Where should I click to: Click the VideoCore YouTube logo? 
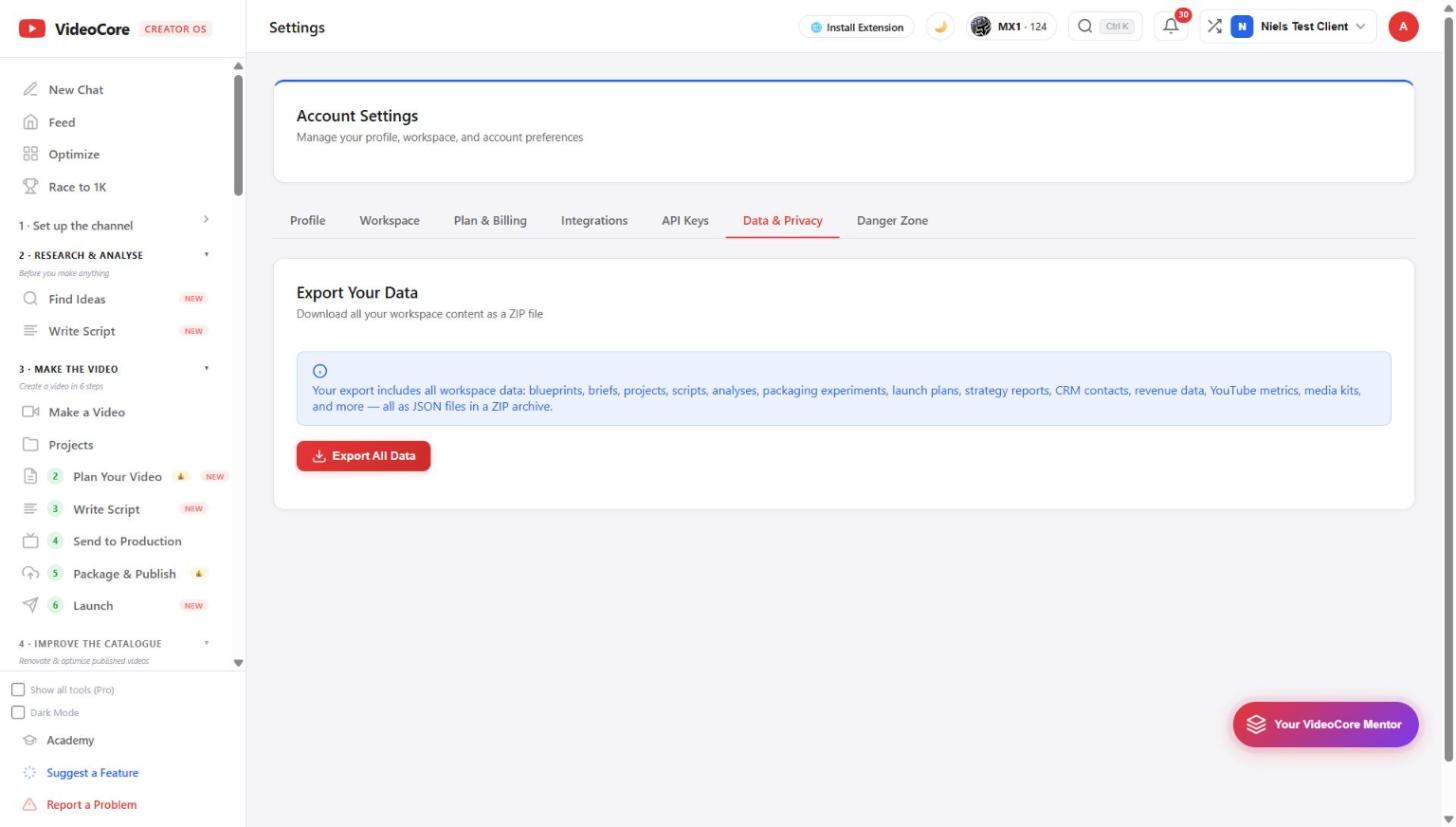[x=32, y=29]
